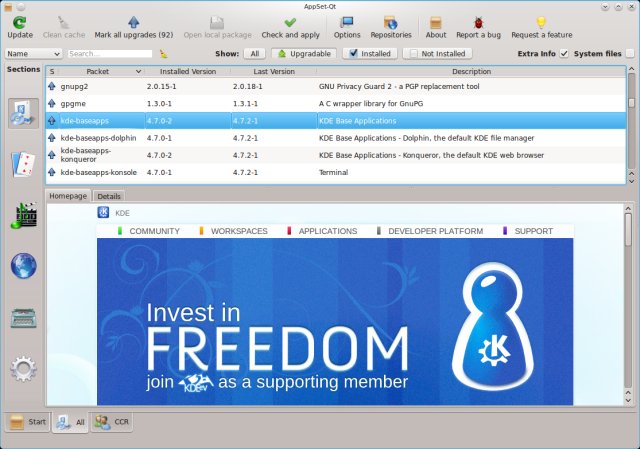Image resolution: width=640 pixels, height=449 pixels.
Task: Toggle the Upgradable filter button
Action: tap(304, 53)
